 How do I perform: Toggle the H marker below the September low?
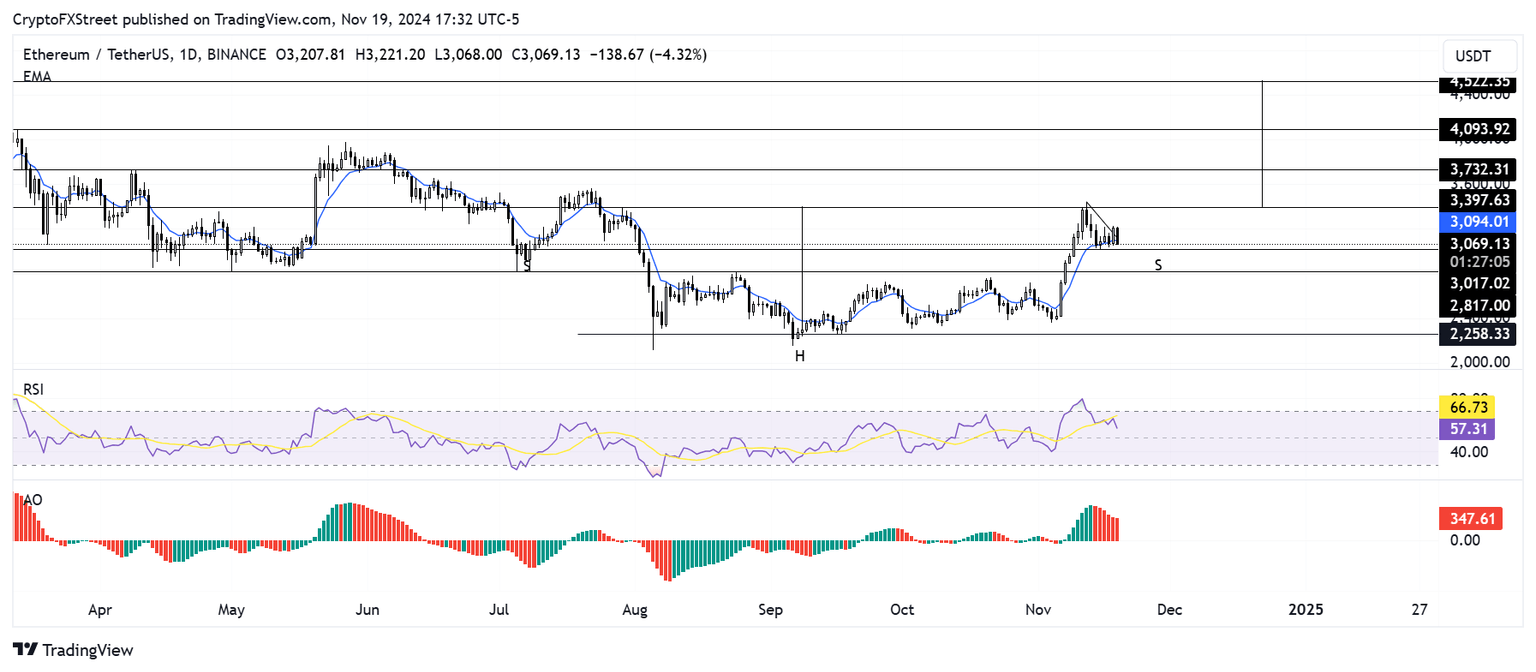(799, 355)
